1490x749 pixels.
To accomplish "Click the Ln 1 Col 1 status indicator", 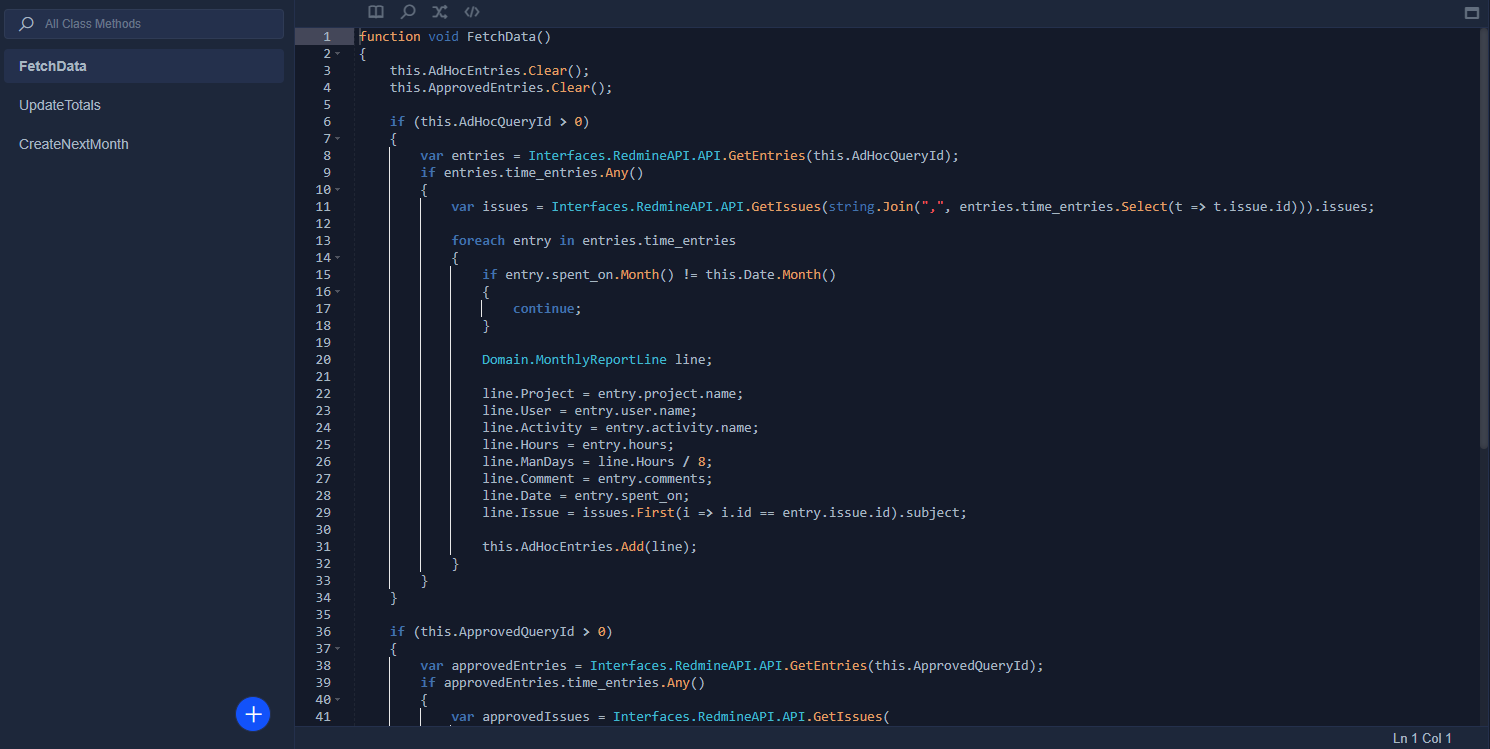I will point(1421,738).
